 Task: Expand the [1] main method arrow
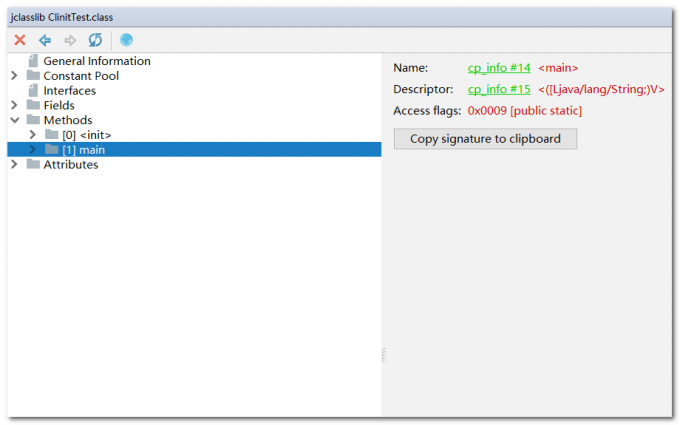[33, 150]
